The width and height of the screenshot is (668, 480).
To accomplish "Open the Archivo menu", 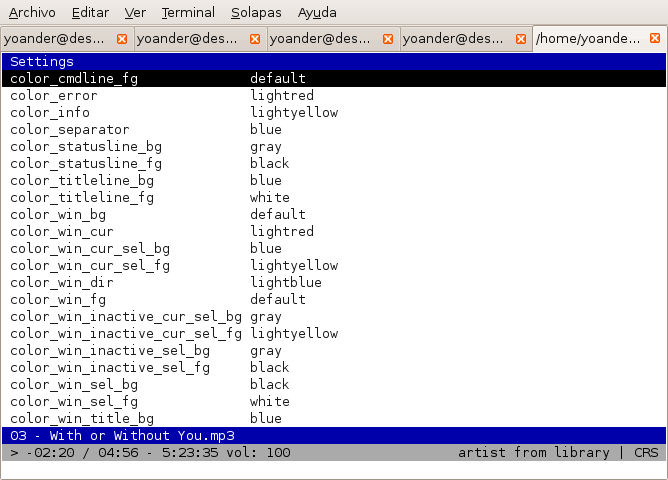I will click(x=32, y=13).
